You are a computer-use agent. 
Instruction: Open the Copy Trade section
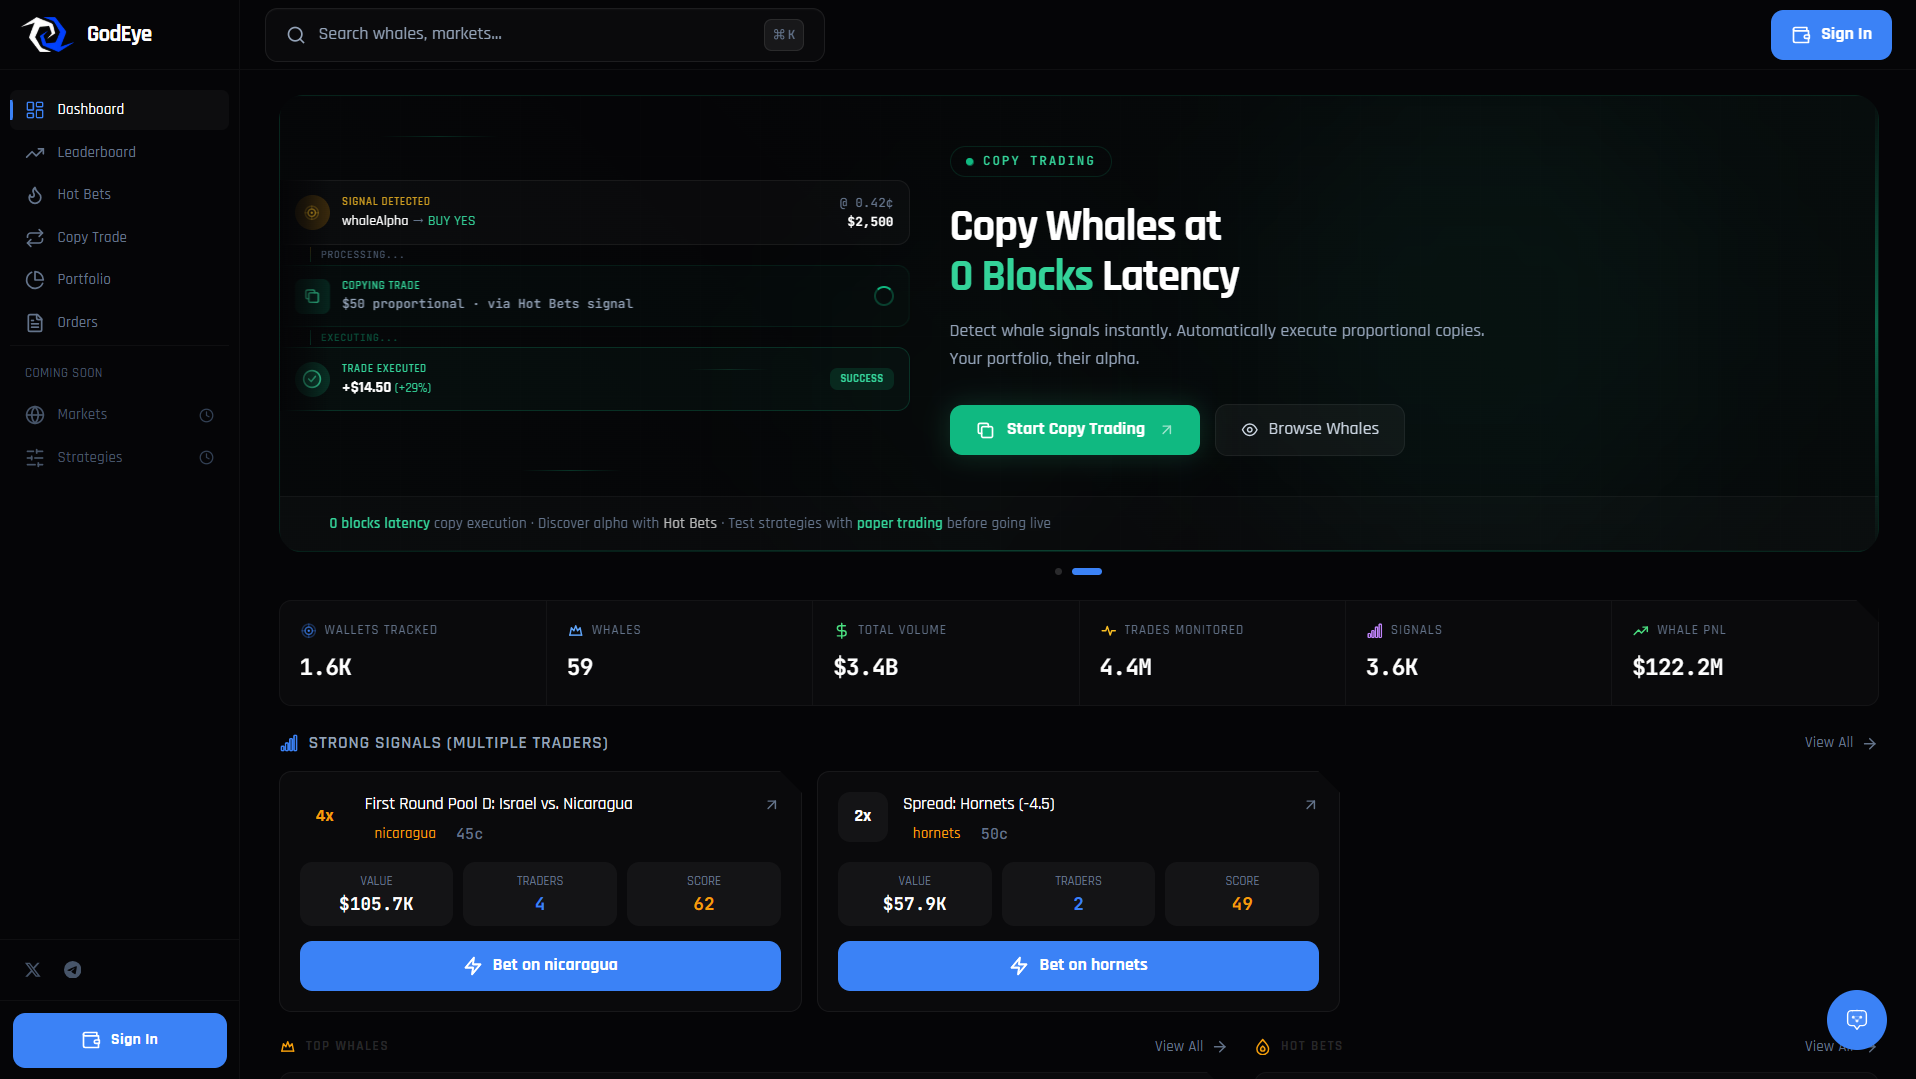coord(91,237)
